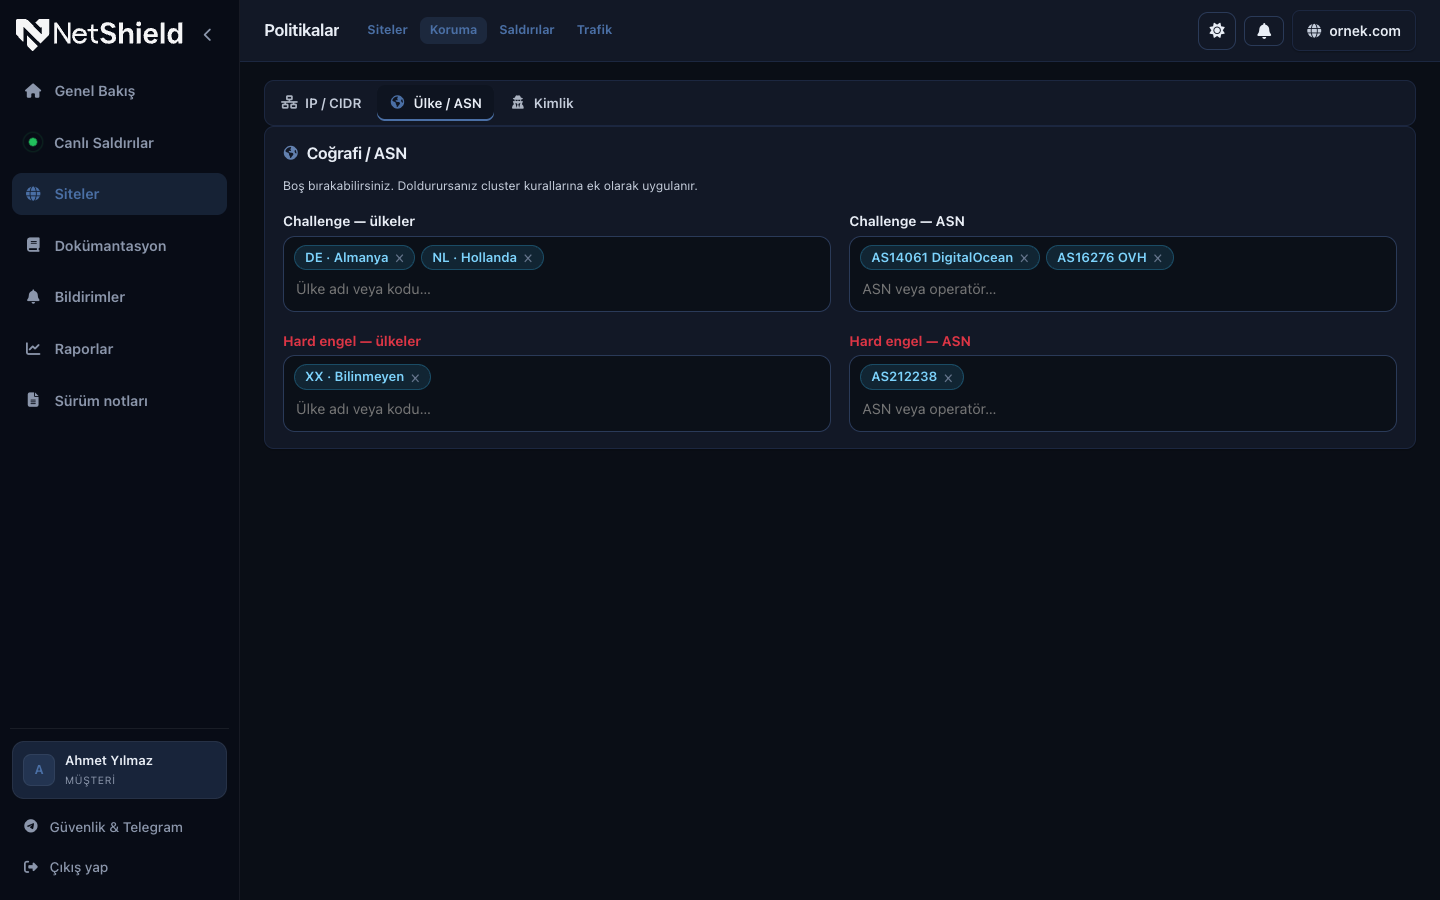Open the Kimlik tab
The width and height of the screenshot is (1440, 900).
click(x=542, y=103)
